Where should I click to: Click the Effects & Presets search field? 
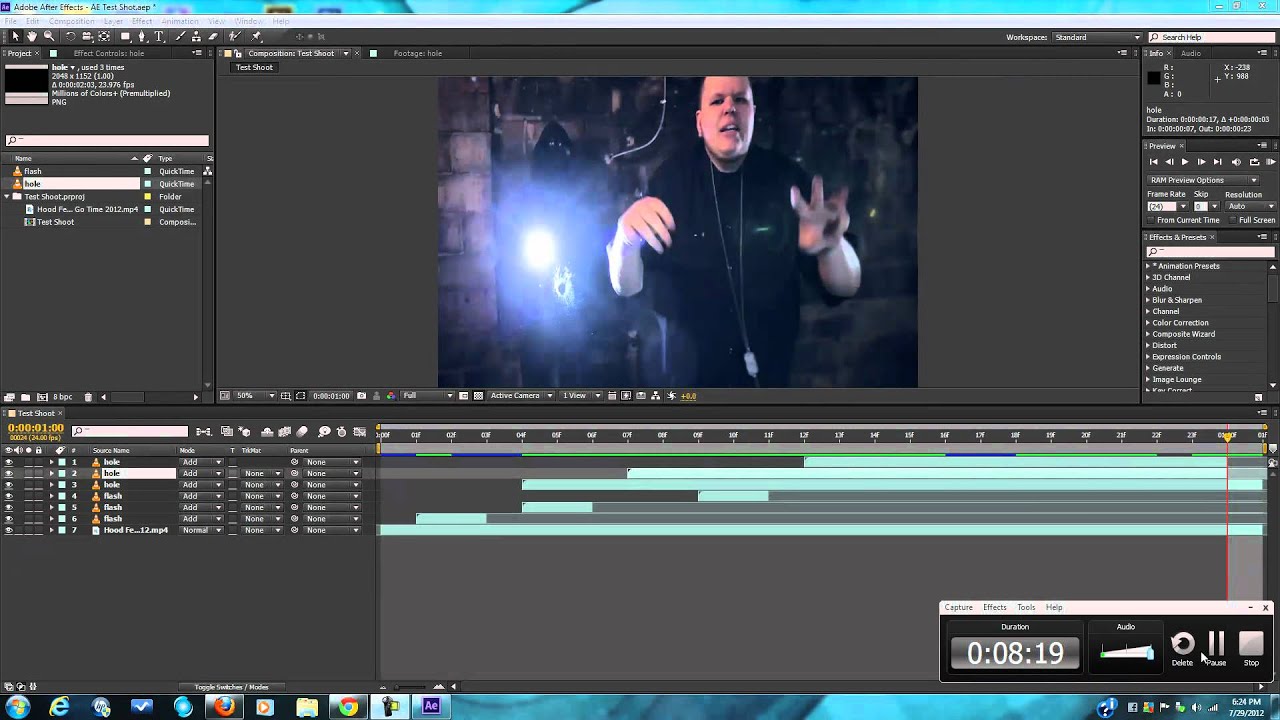coord(1210,252)
